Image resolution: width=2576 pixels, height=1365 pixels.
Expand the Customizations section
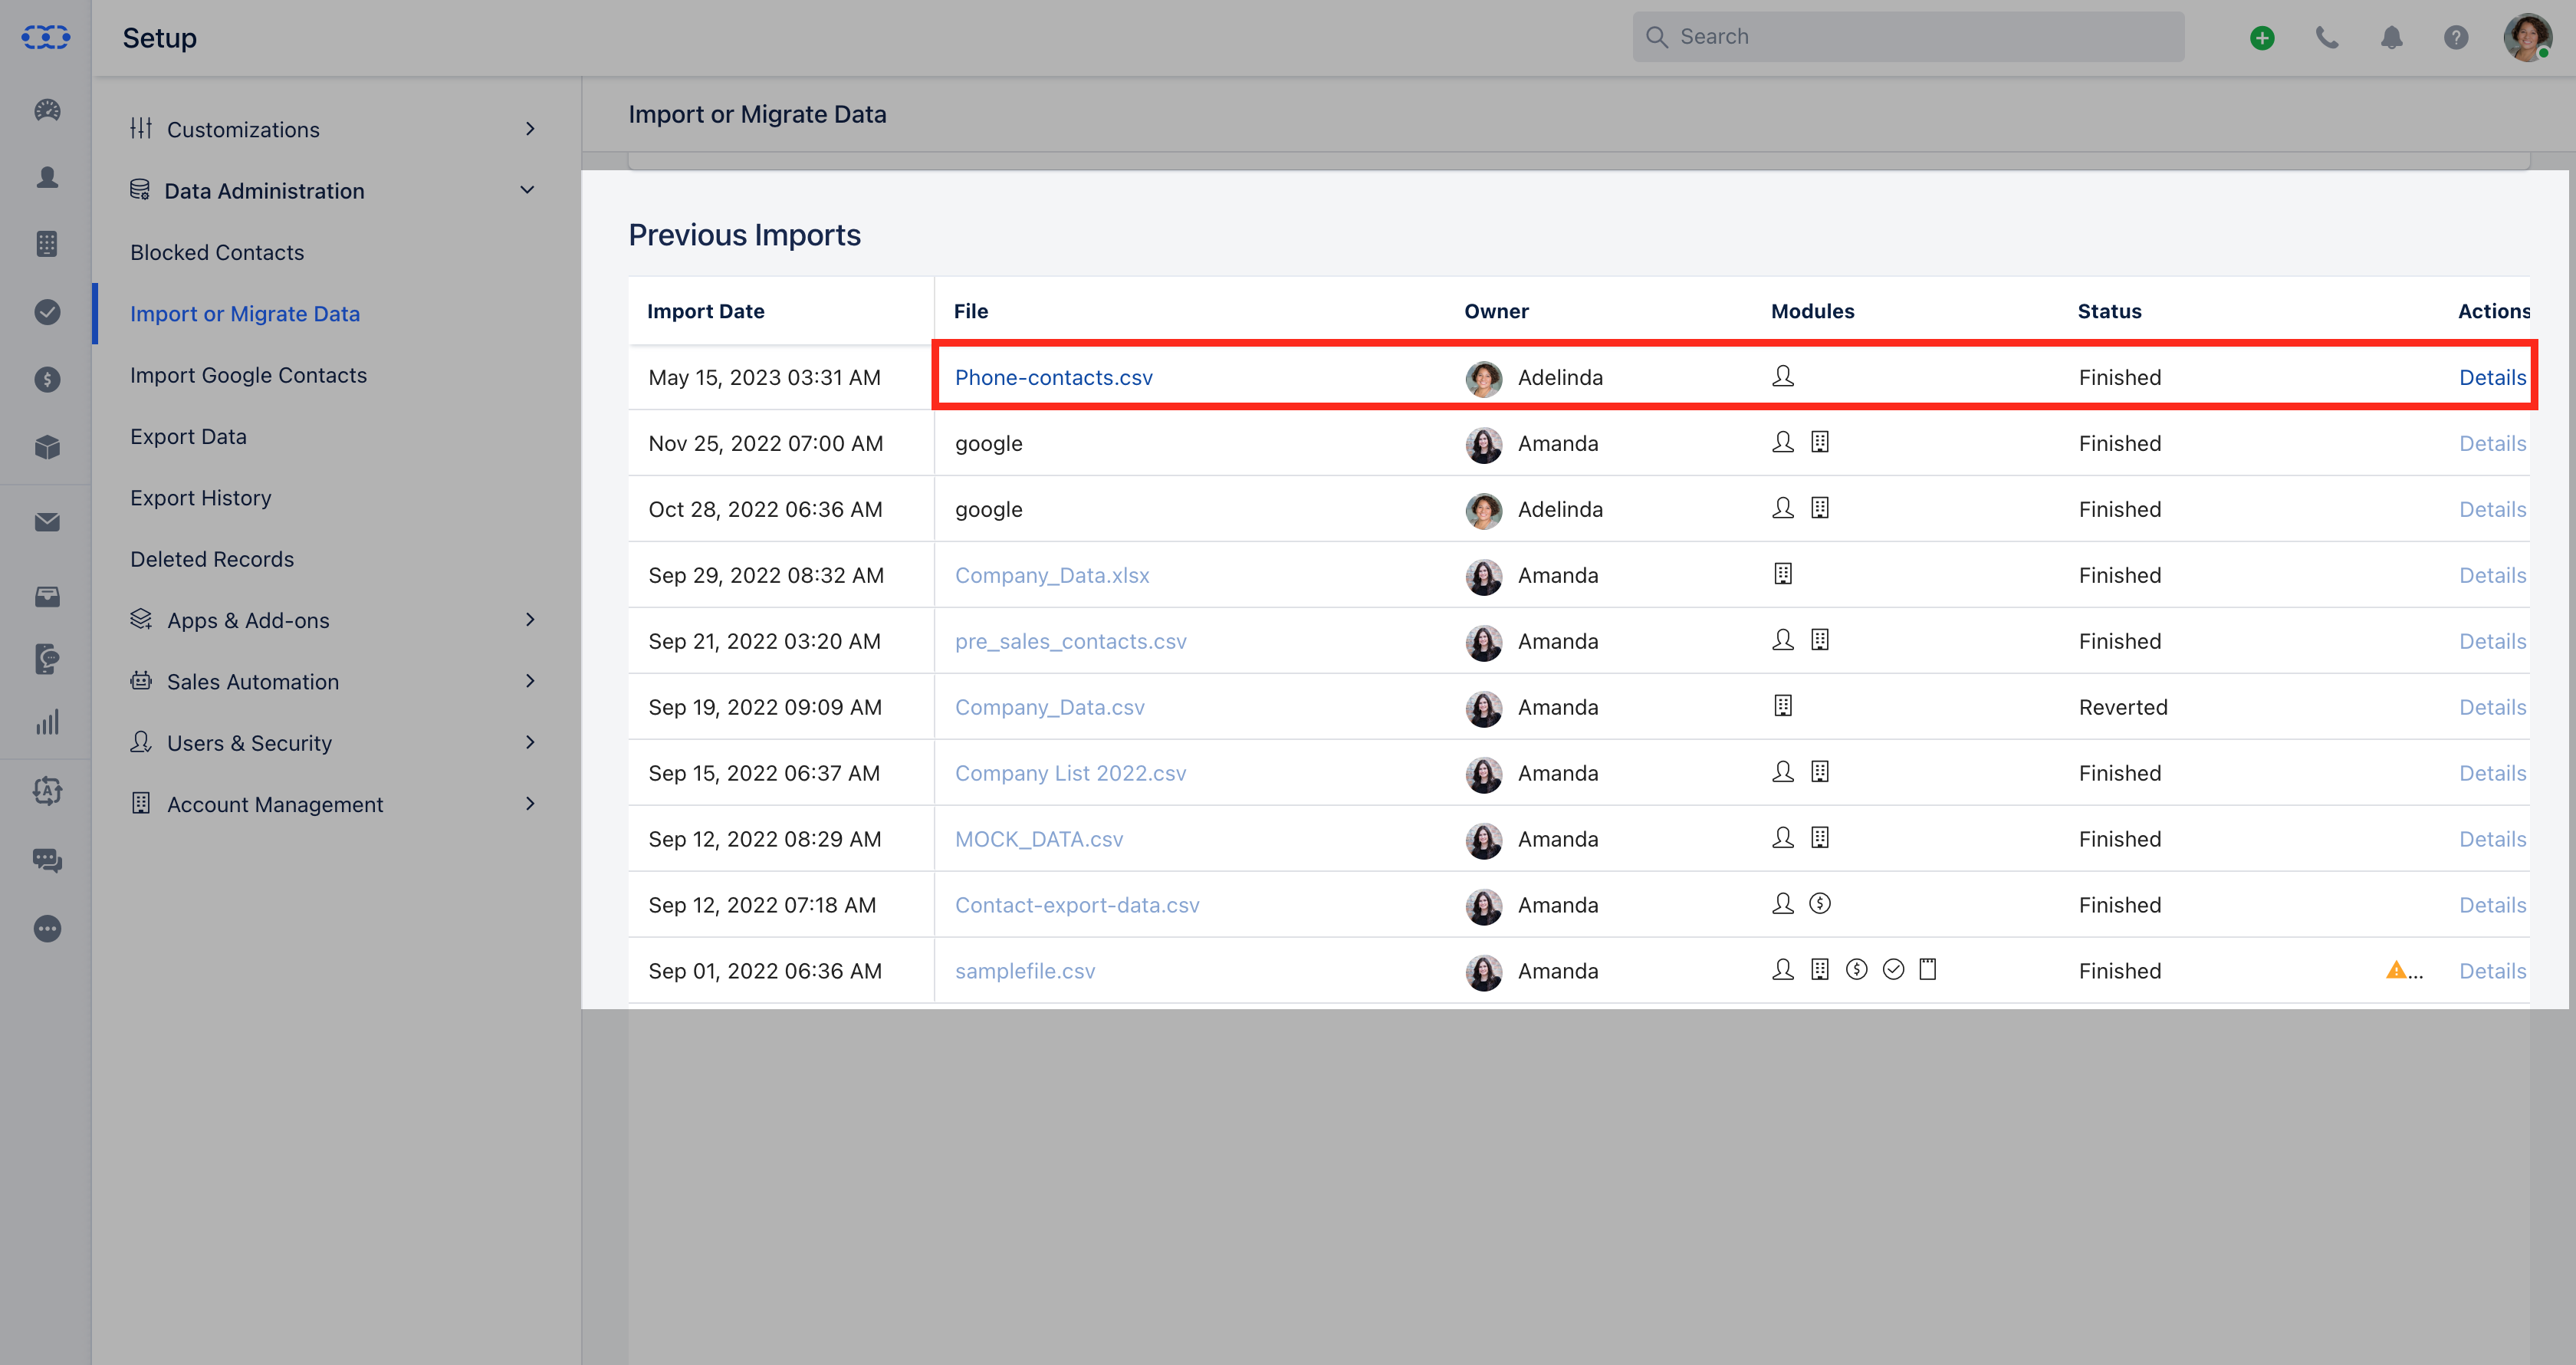pos(334,129)
